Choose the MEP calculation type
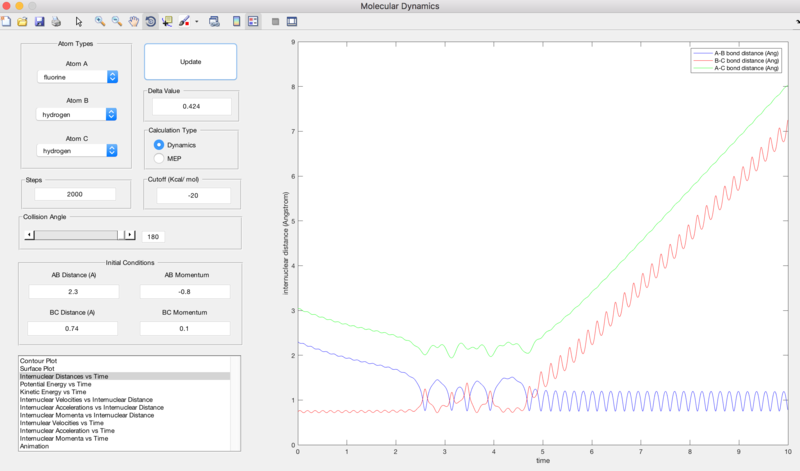 point(158,158)
